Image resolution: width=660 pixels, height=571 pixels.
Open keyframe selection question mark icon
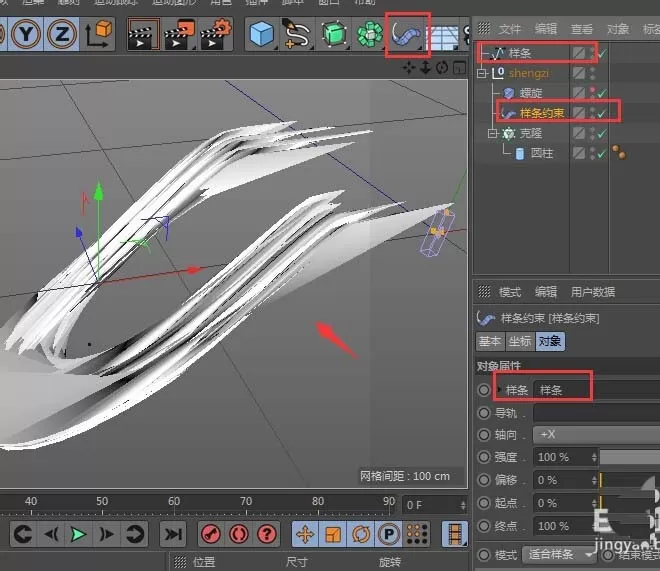[266, 534]
